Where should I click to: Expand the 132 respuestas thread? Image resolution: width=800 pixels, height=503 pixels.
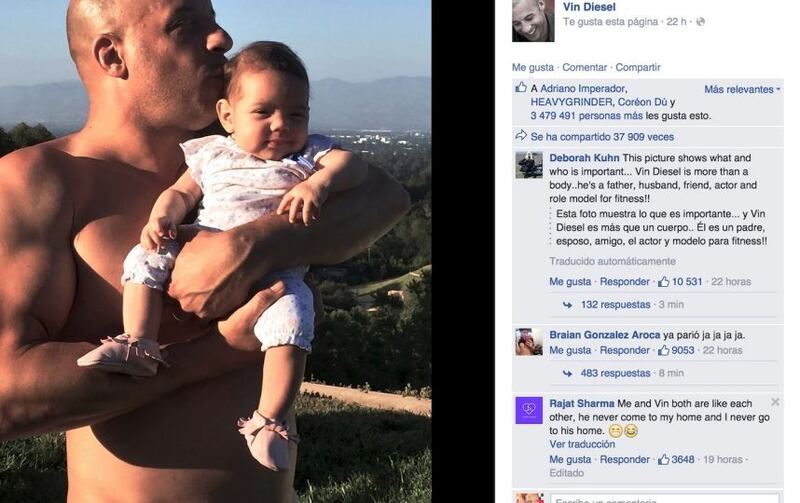pyautogui.click(x=615, y=305)
